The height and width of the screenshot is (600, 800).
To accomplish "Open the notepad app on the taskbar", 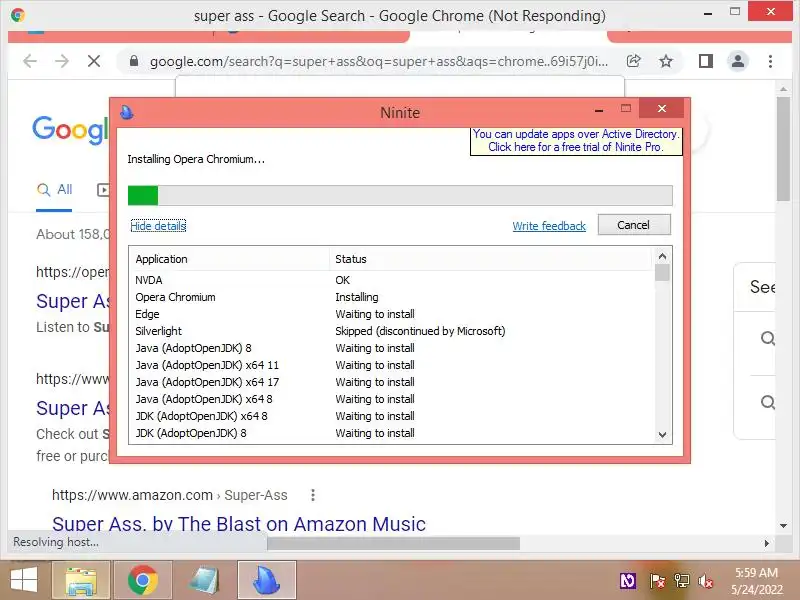I will 204,581.
